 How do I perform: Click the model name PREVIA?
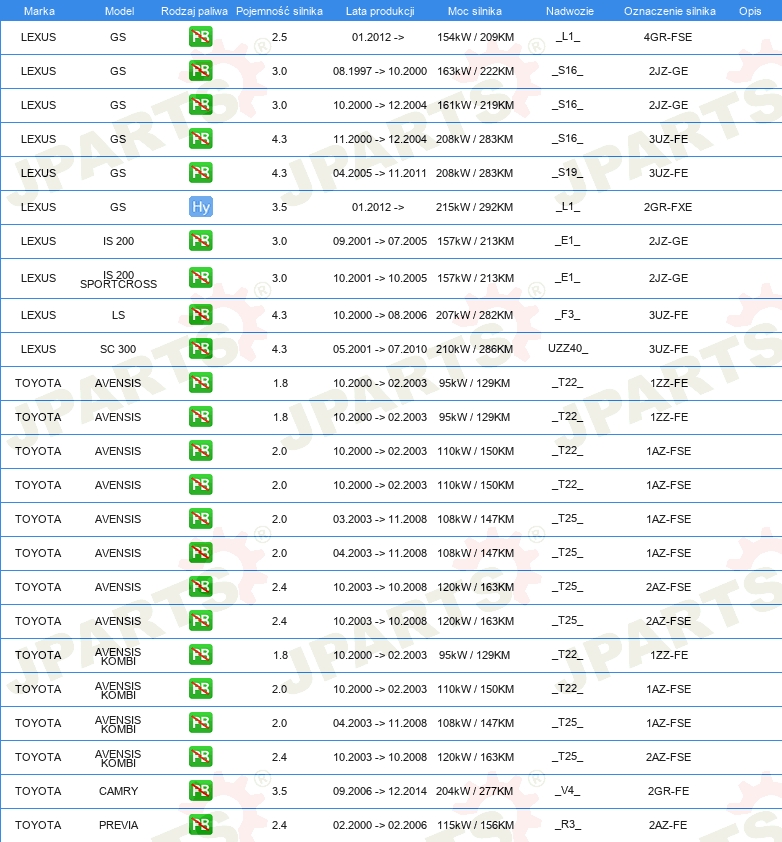pos(118,825)
